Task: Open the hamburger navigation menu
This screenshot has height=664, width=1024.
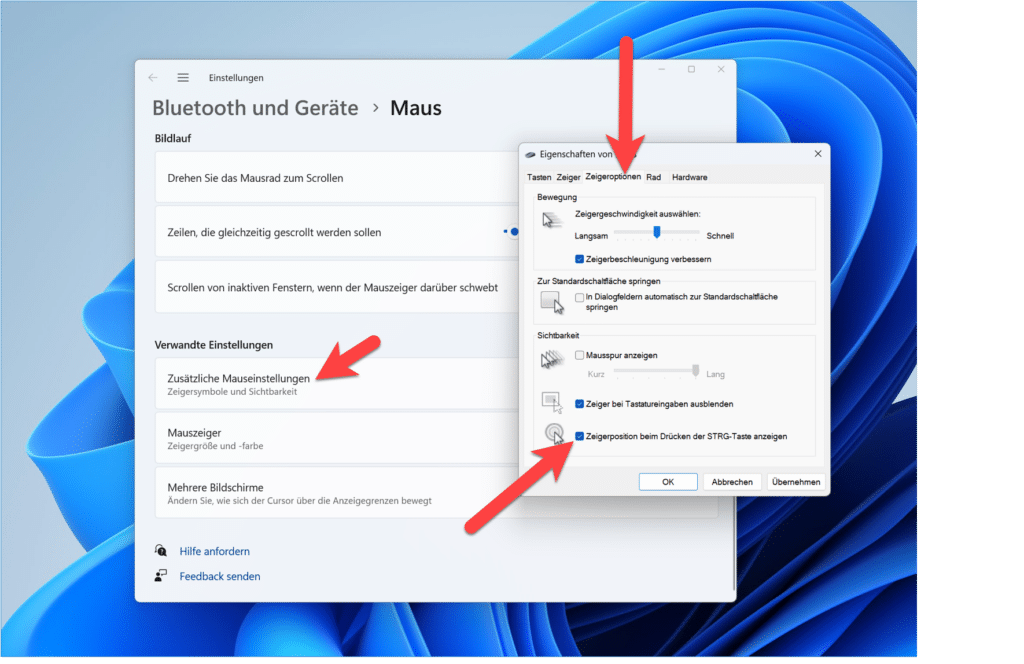Action: [183, 77]
